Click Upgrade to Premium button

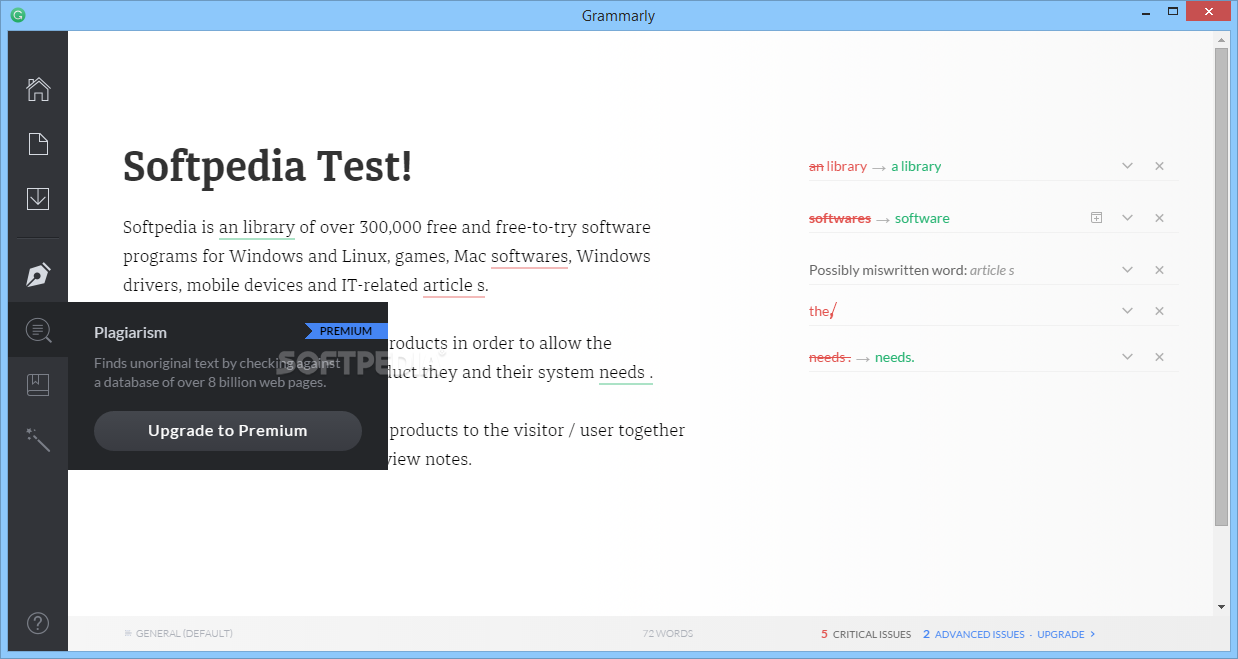(228, 431)
